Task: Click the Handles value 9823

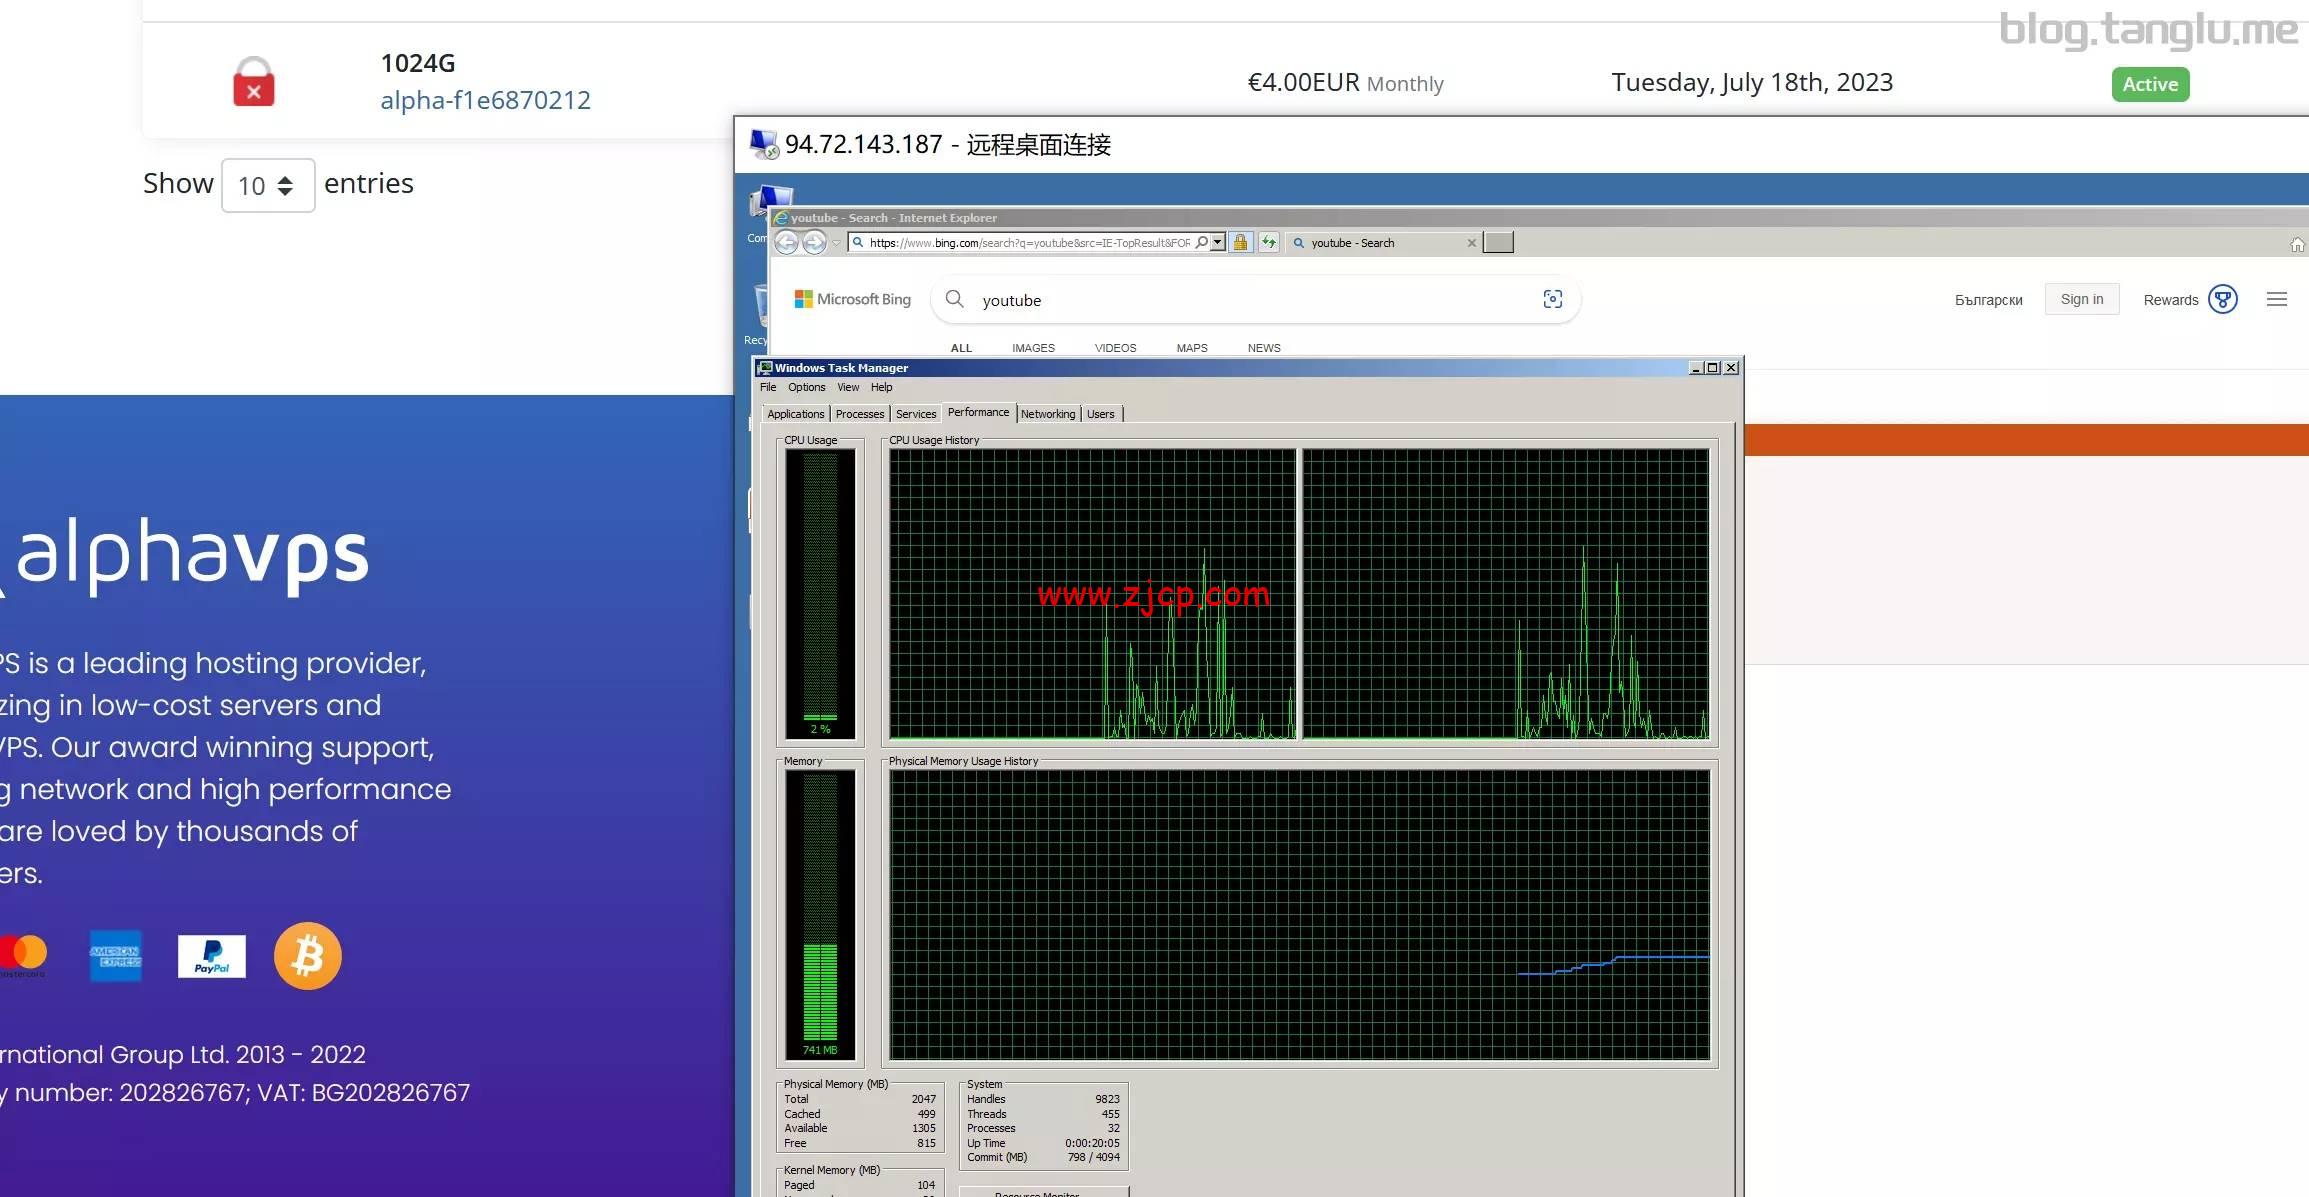Action: click(1107, 1099)
